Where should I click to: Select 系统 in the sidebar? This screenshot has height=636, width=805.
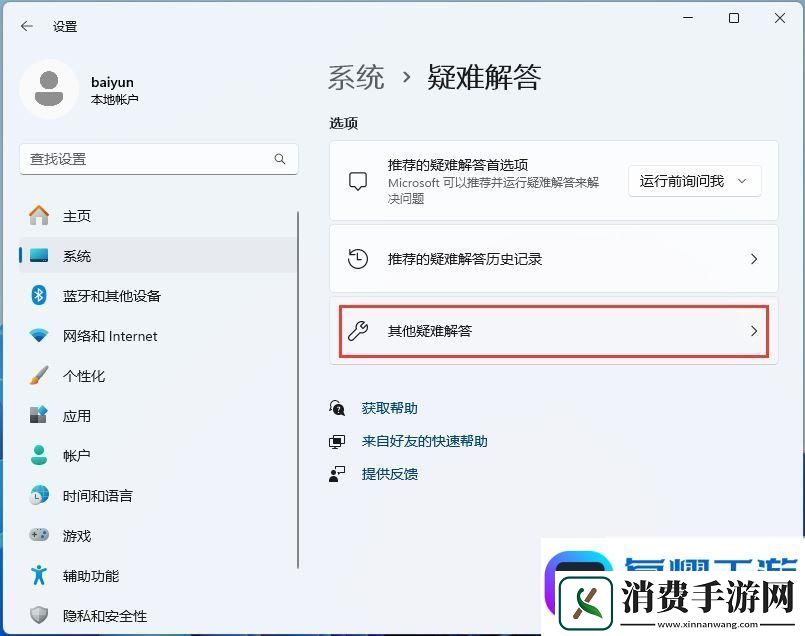point(158,255)
